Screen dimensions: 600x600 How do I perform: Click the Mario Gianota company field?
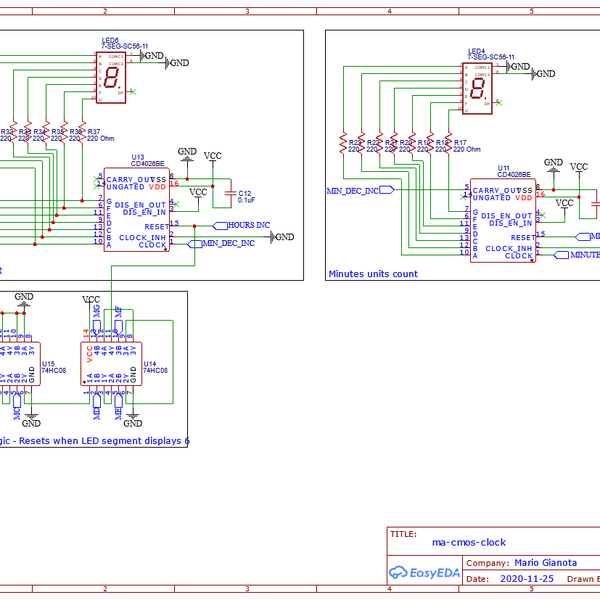coord(552,563)
